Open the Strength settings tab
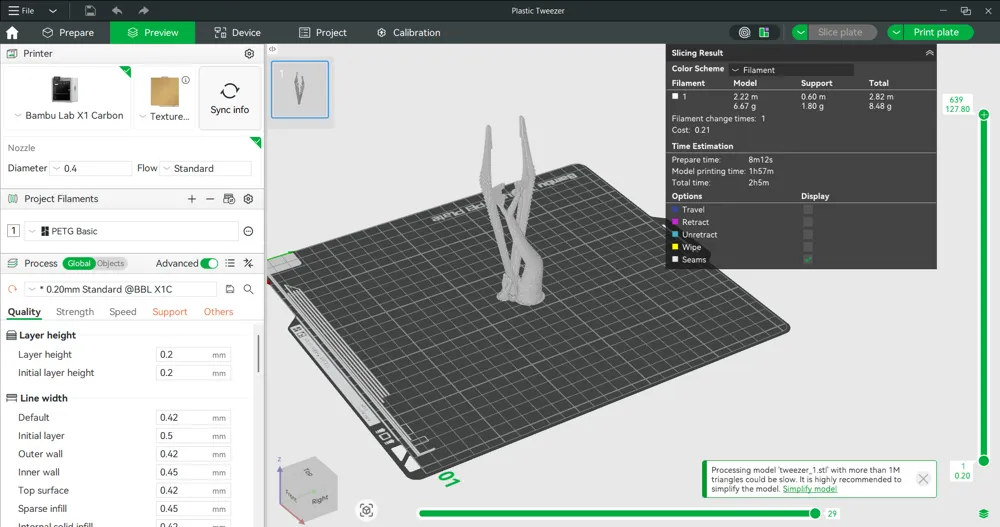1000x527 pixels. [75, 312]
